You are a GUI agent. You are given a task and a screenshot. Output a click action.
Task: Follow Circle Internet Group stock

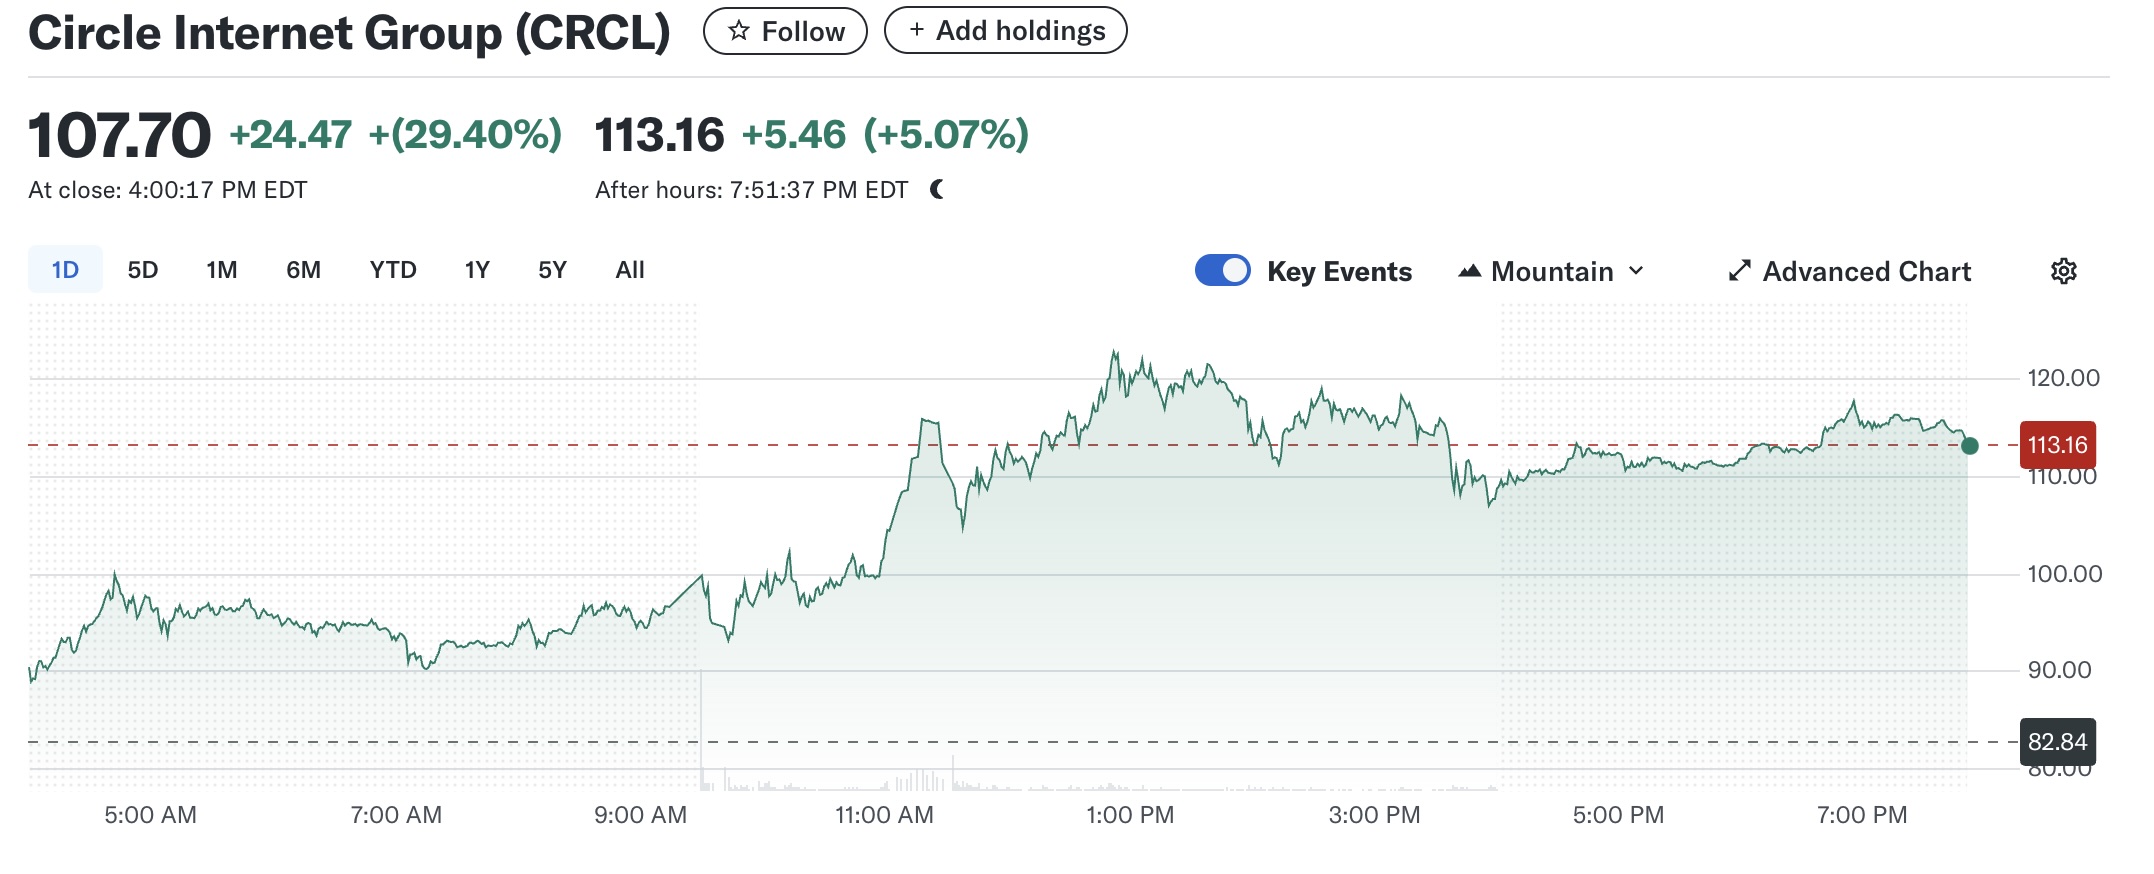[x=785, y=31]
